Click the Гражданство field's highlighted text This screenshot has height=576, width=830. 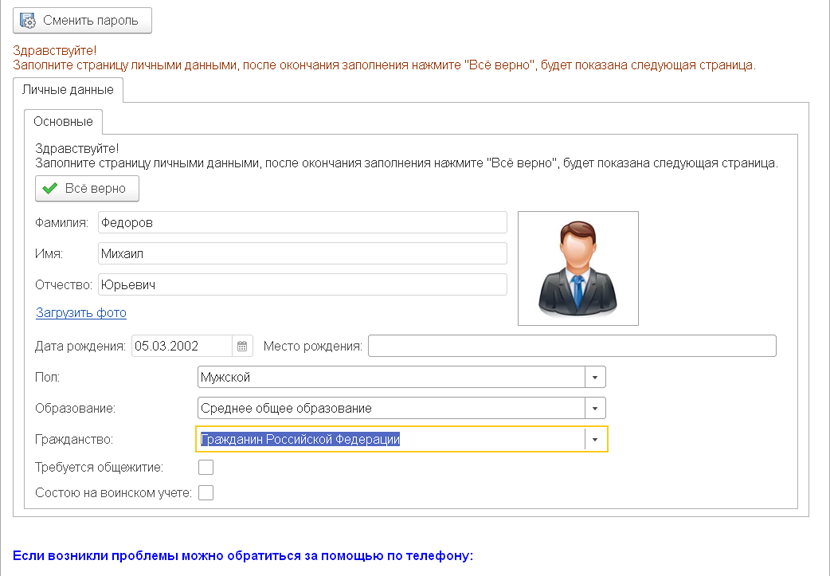[x=300, y=439]
